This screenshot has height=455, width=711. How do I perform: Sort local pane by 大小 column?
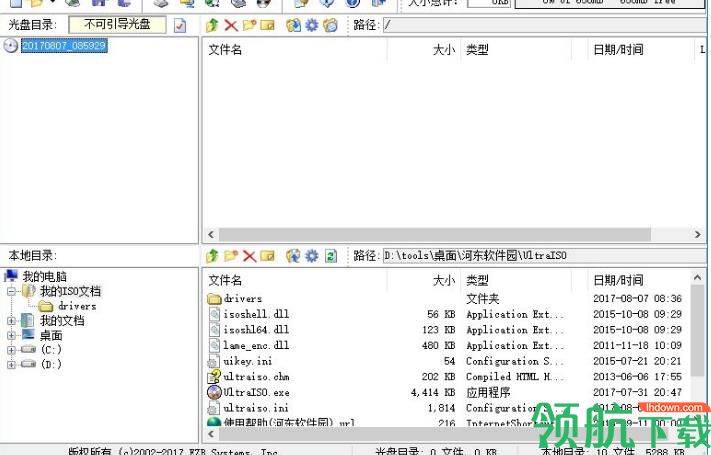pyautogui.click(x=424, y=280)
